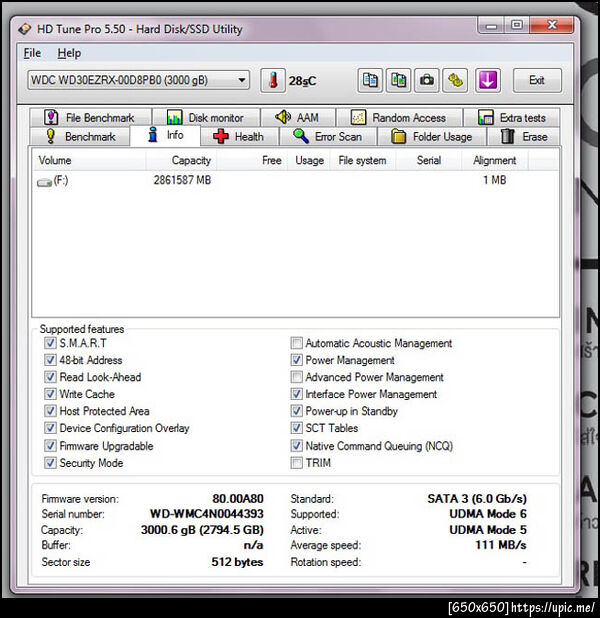The height and width of the screenshot is (618, 600).
Task: Click the serial number WD-WMC4N0044393
Action: [x=207, y=514]
